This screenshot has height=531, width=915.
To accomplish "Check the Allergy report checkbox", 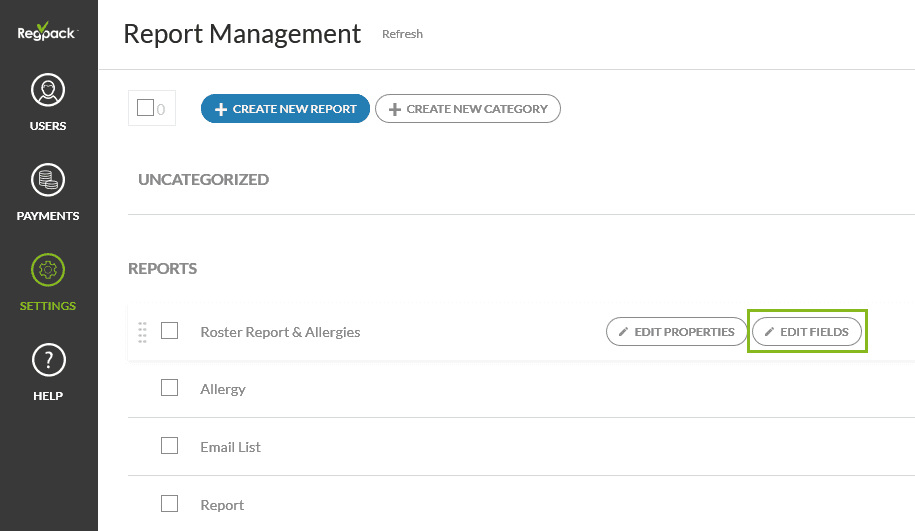I will 170,388.
